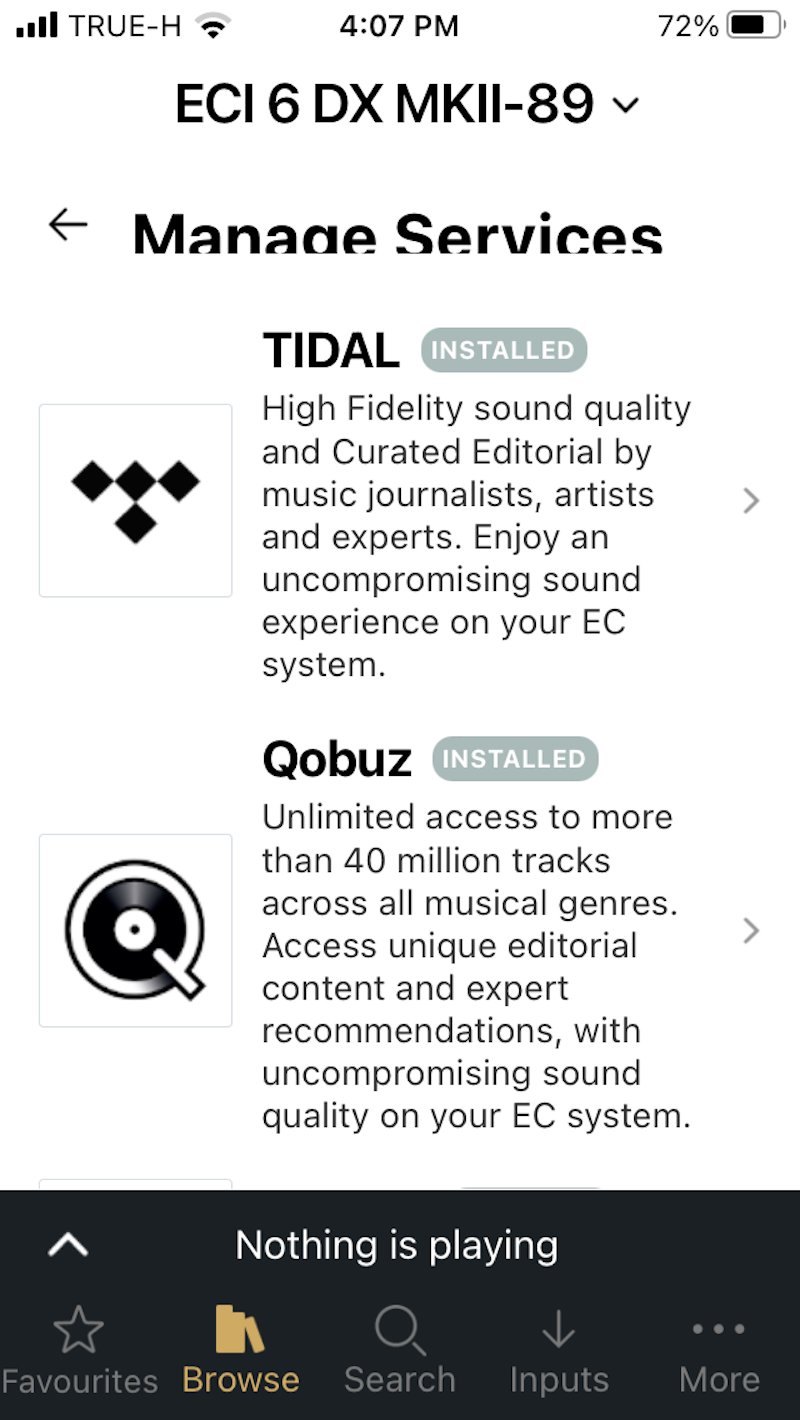Open Qobuz settings via its right chevron

(x=752, y=931)
